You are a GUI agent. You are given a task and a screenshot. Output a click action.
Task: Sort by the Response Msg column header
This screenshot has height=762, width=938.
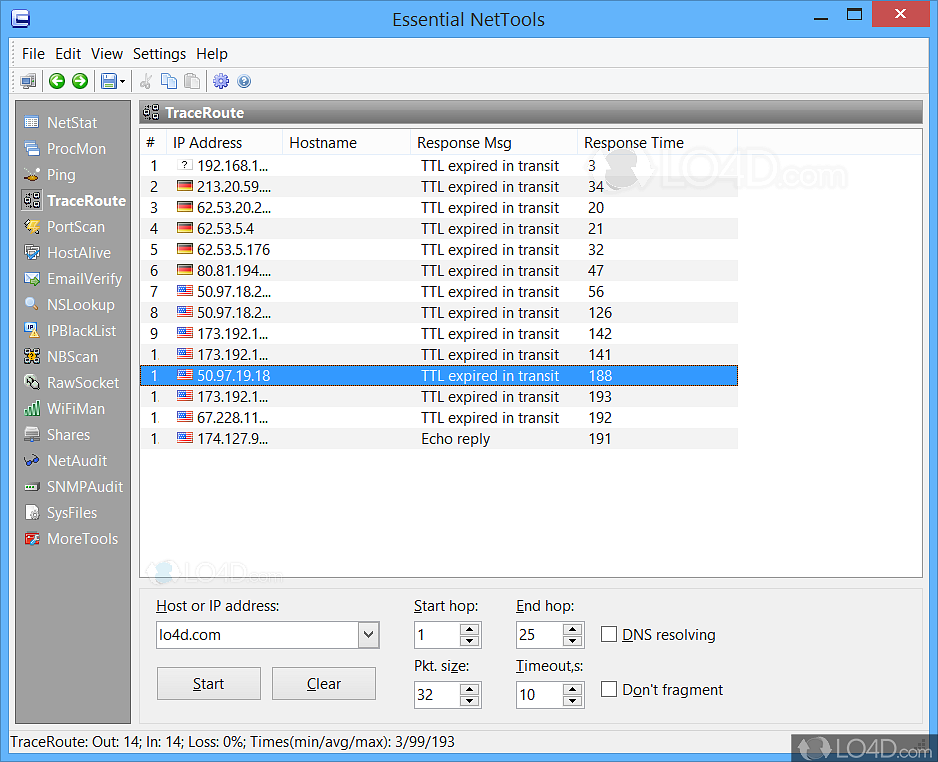tap(494, 143)
